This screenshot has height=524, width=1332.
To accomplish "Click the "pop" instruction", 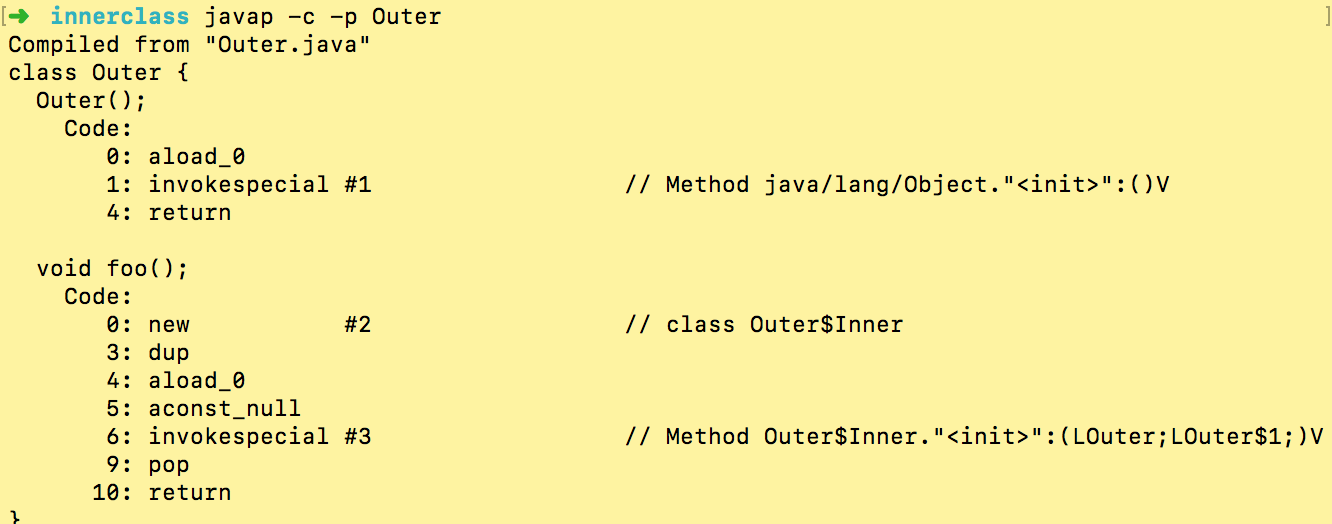I will 169,464.
